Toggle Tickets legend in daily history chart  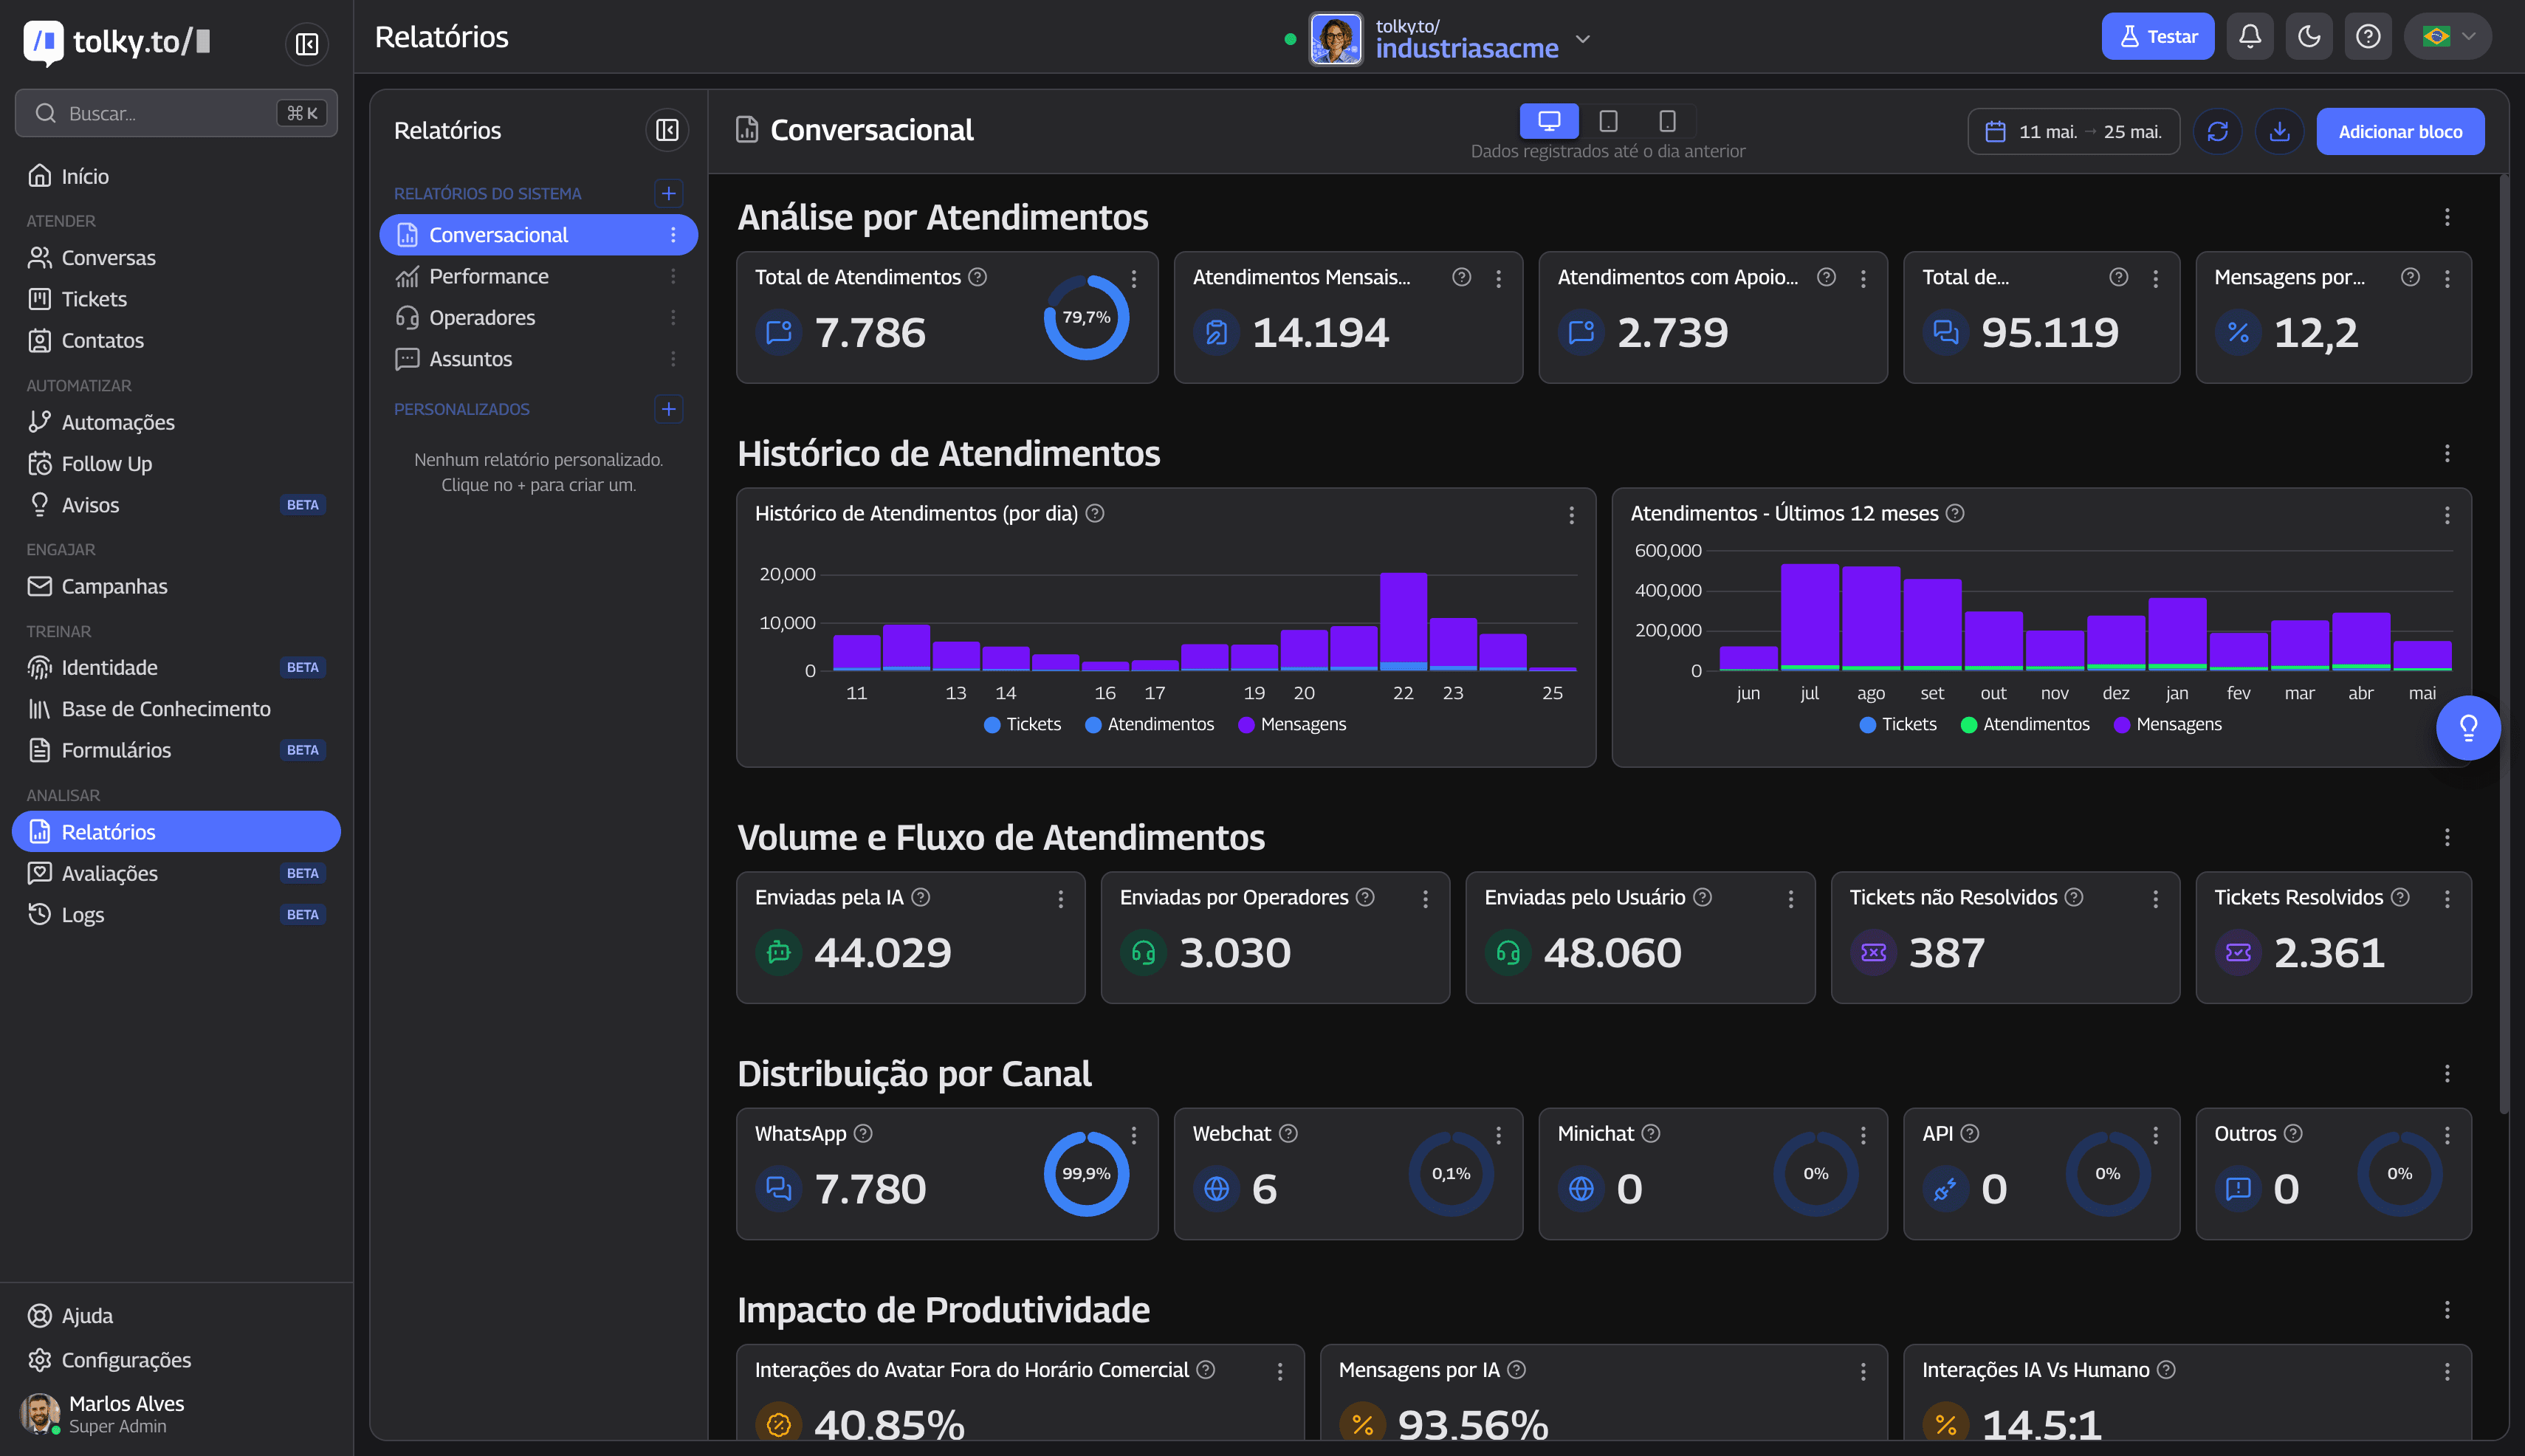(1022, 724)
